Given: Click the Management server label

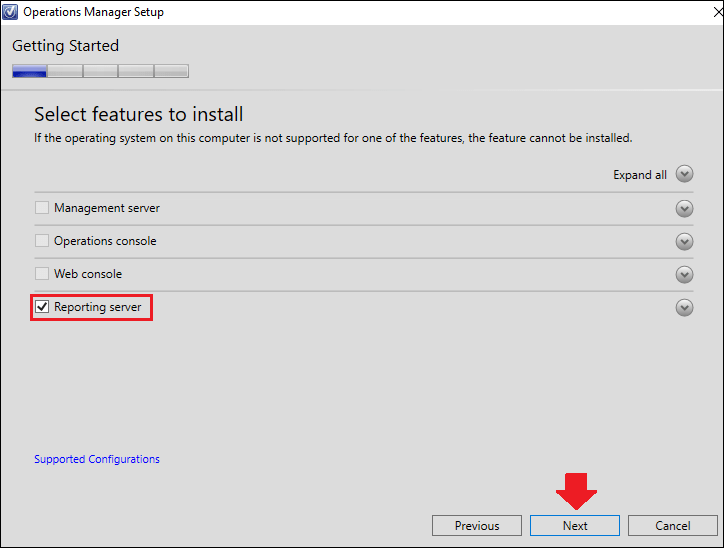Looking at the screenshot, I should 107,208.
